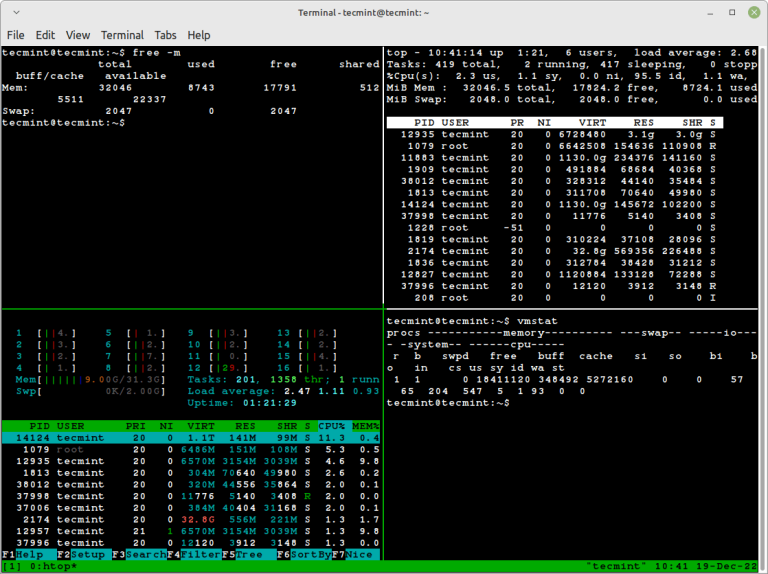This screenshot has width=768, height=574.
Task: Open the View menu
Action: click(78, 35)
